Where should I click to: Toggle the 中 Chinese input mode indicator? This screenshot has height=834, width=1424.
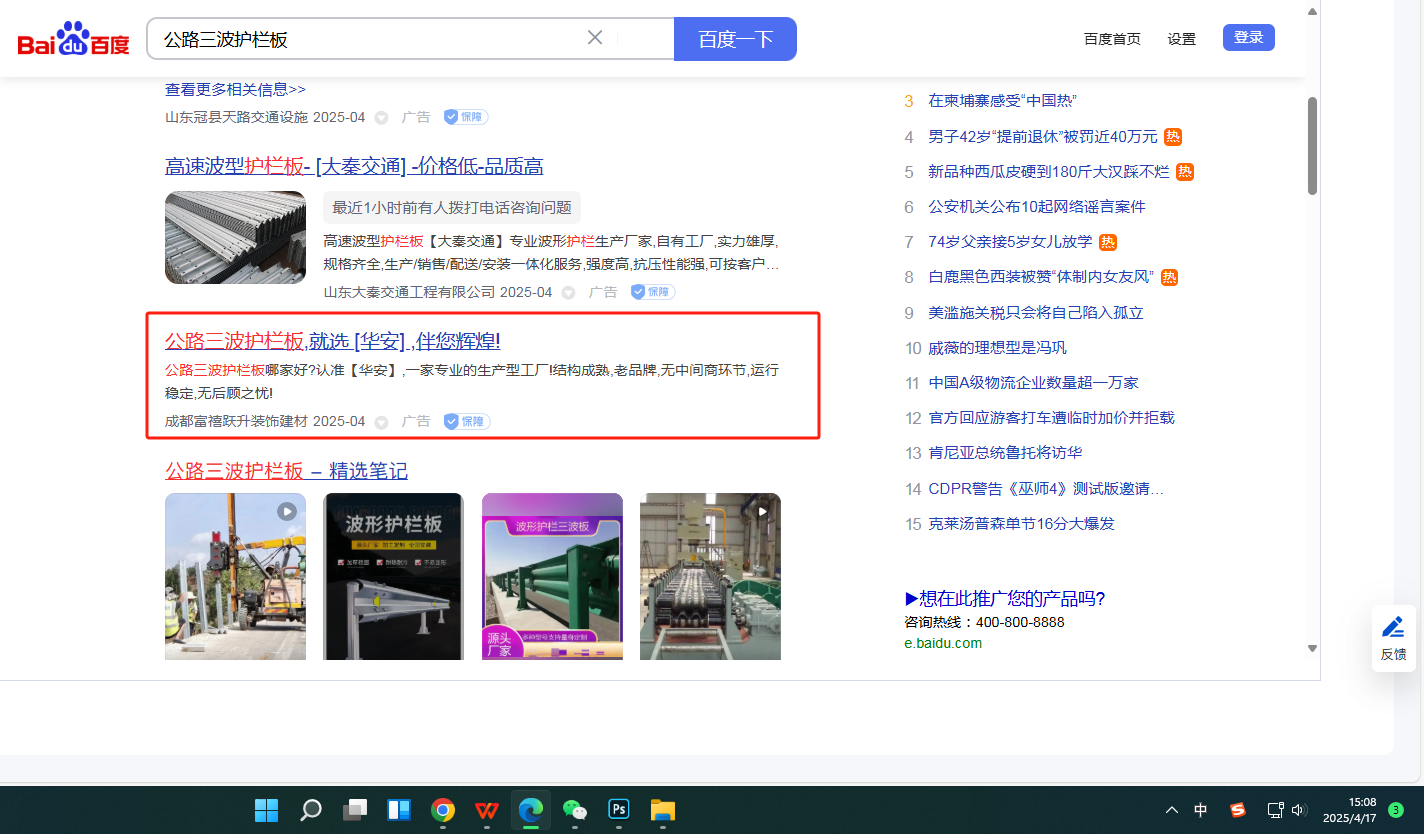click(1201, 810)
